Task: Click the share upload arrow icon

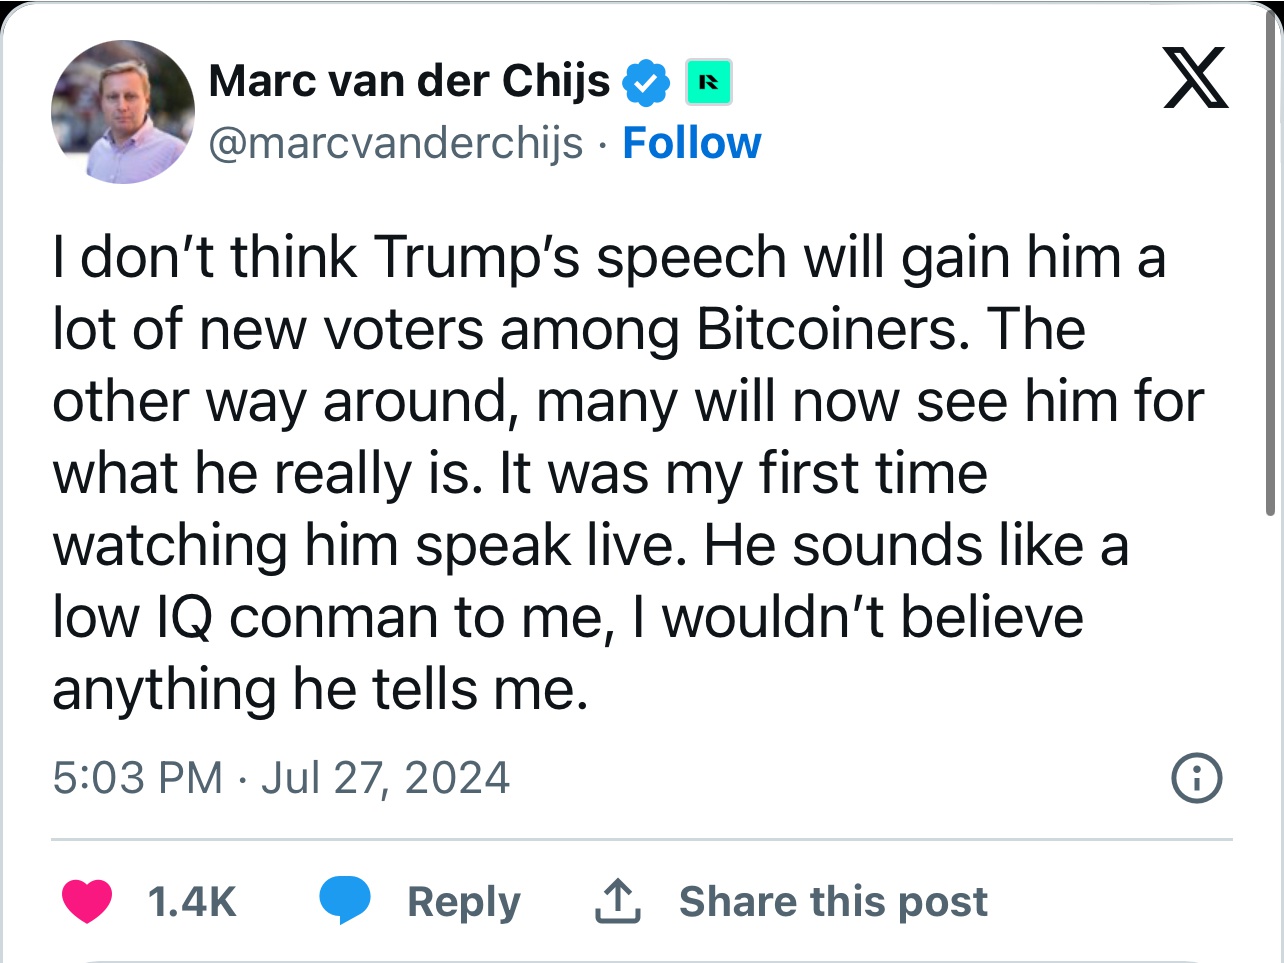Action: click(x=617, y=901)
